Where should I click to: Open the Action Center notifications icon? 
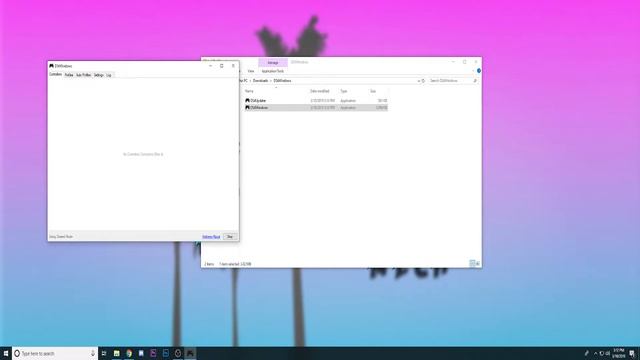tap(632, 353)
